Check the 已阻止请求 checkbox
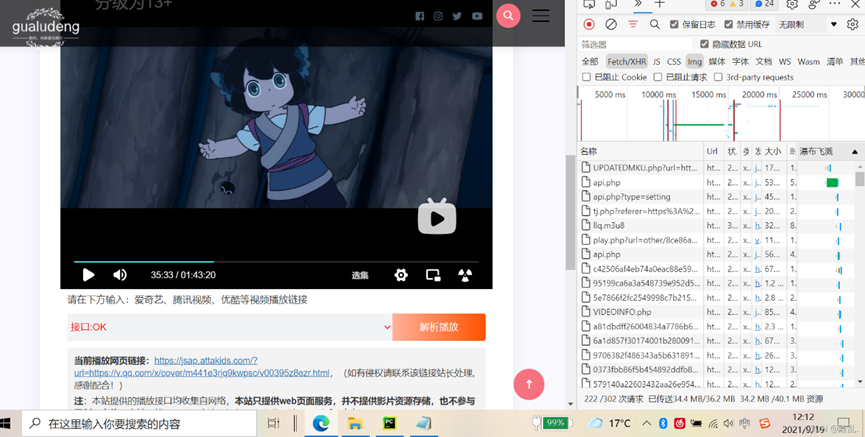This screenshot has width=865, height=437. click(658, 77)
